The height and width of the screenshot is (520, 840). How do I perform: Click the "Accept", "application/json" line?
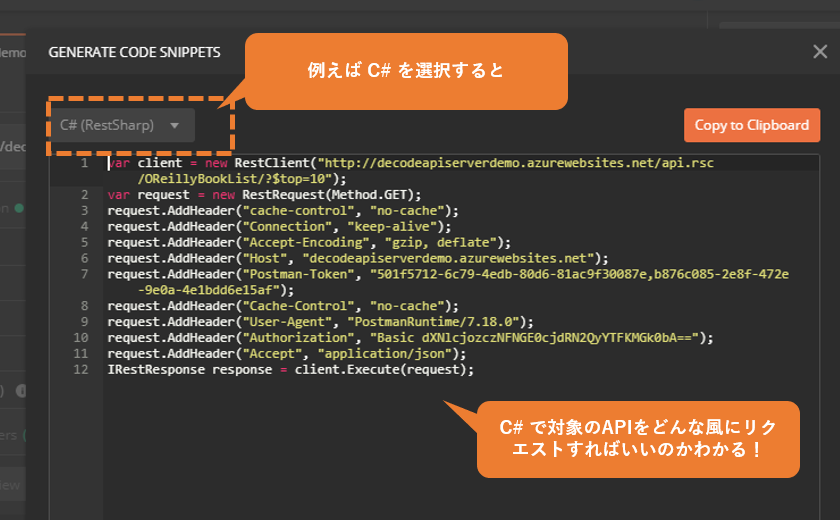287,354
